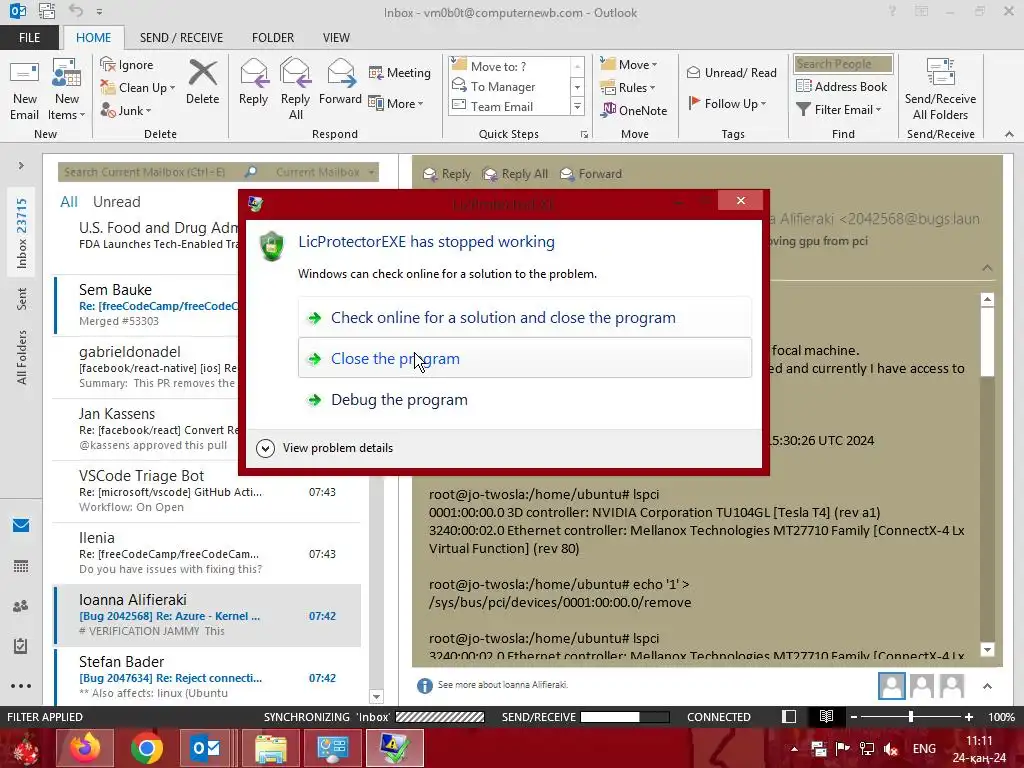The width and height of the screenshot is (1024, 768).
Task: Click 'Close the program' option
Action: point(525,358)
